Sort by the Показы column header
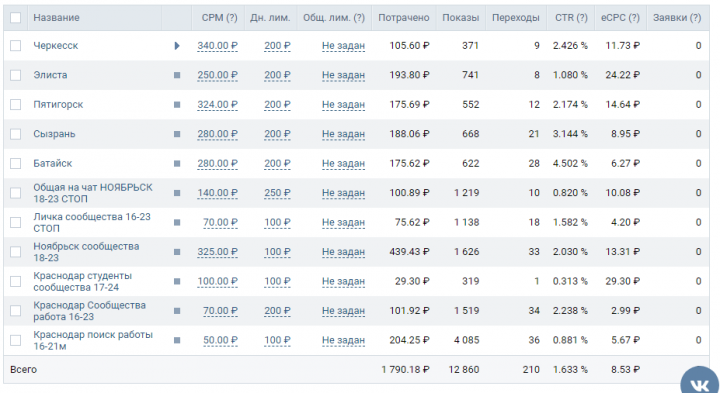Image resolution: width=720 pixels, height=393 pixels. pos(461,17)
